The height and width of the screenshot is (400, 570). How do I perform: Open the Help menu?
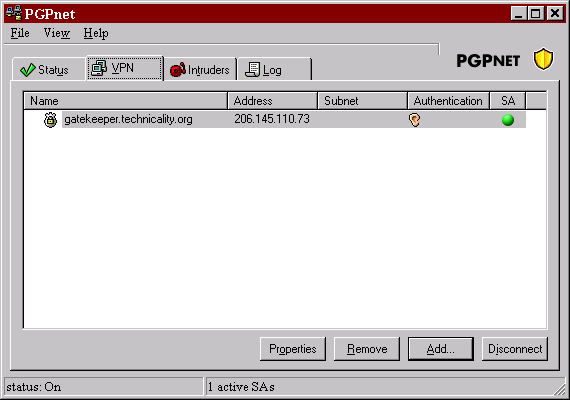pyautogui.click(x=96, y=33)
